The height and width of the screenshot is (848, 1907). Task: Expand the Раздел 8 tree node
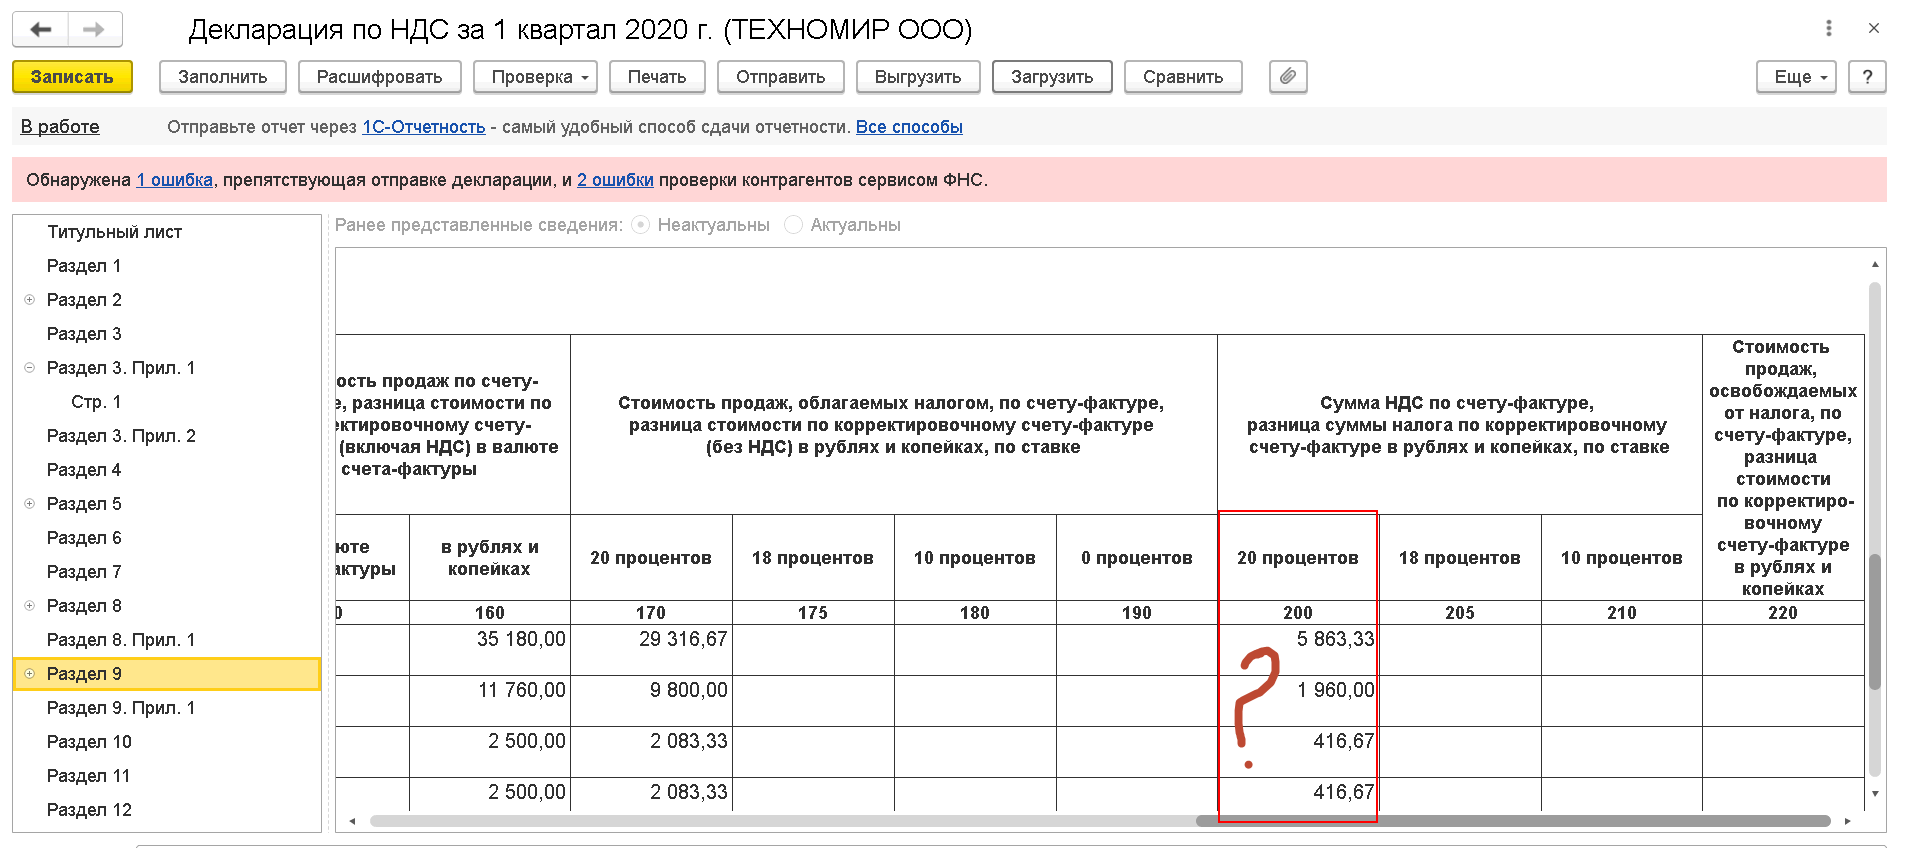click(29, 606)
